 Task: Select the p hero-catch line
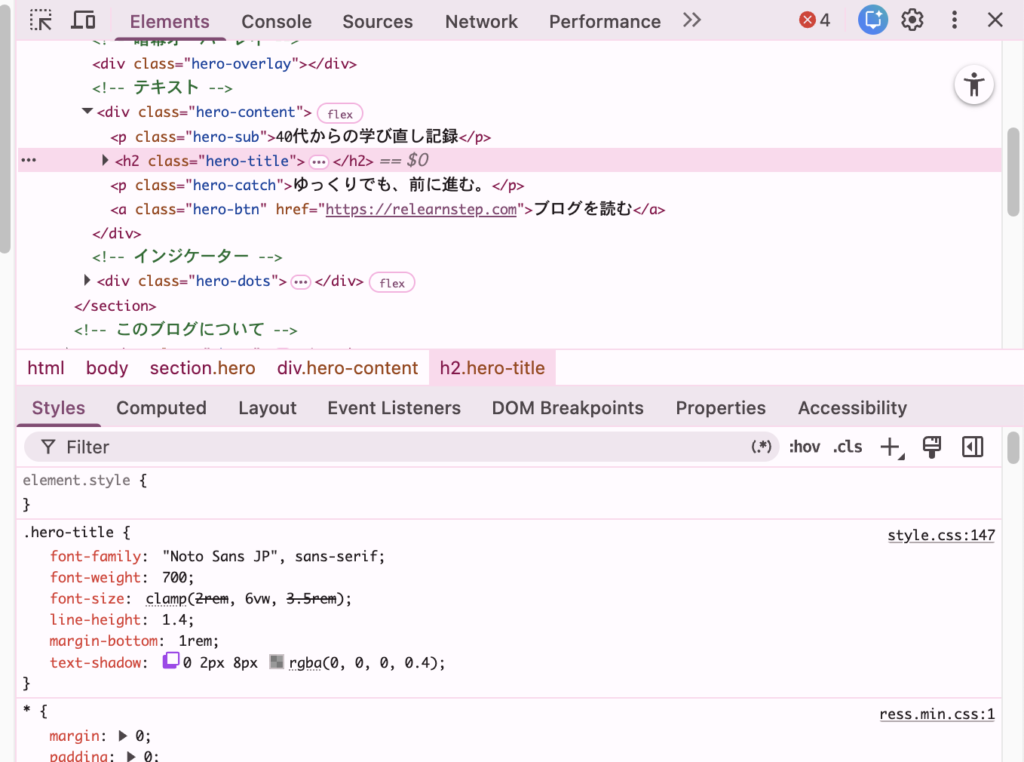[317, 185]
